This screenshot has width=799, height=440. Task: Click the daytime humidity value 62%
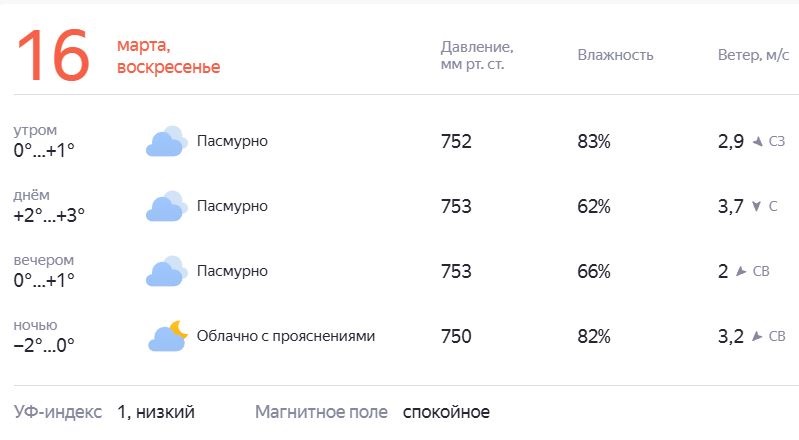pyautogui.click(x=594, y=206)
